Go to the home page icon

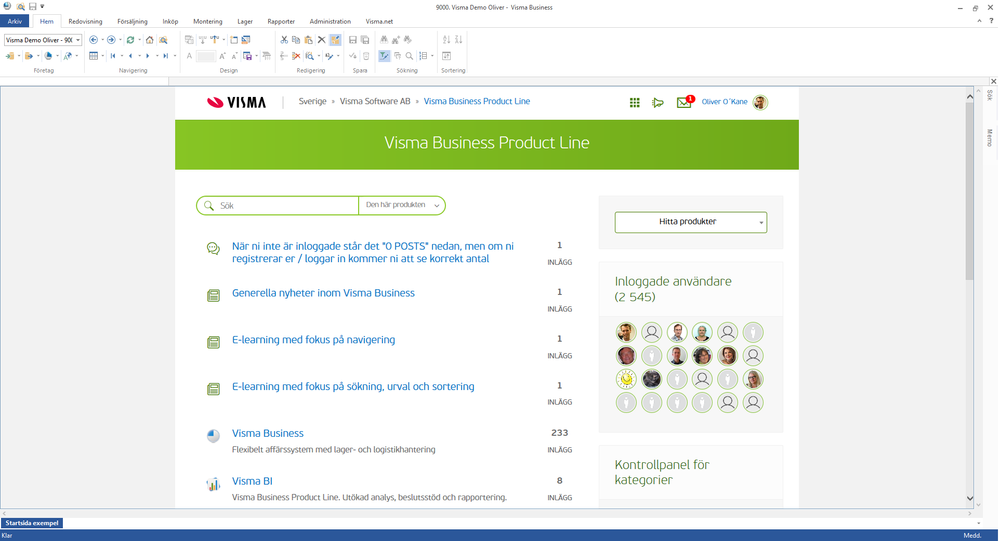(x=149, y=40)
